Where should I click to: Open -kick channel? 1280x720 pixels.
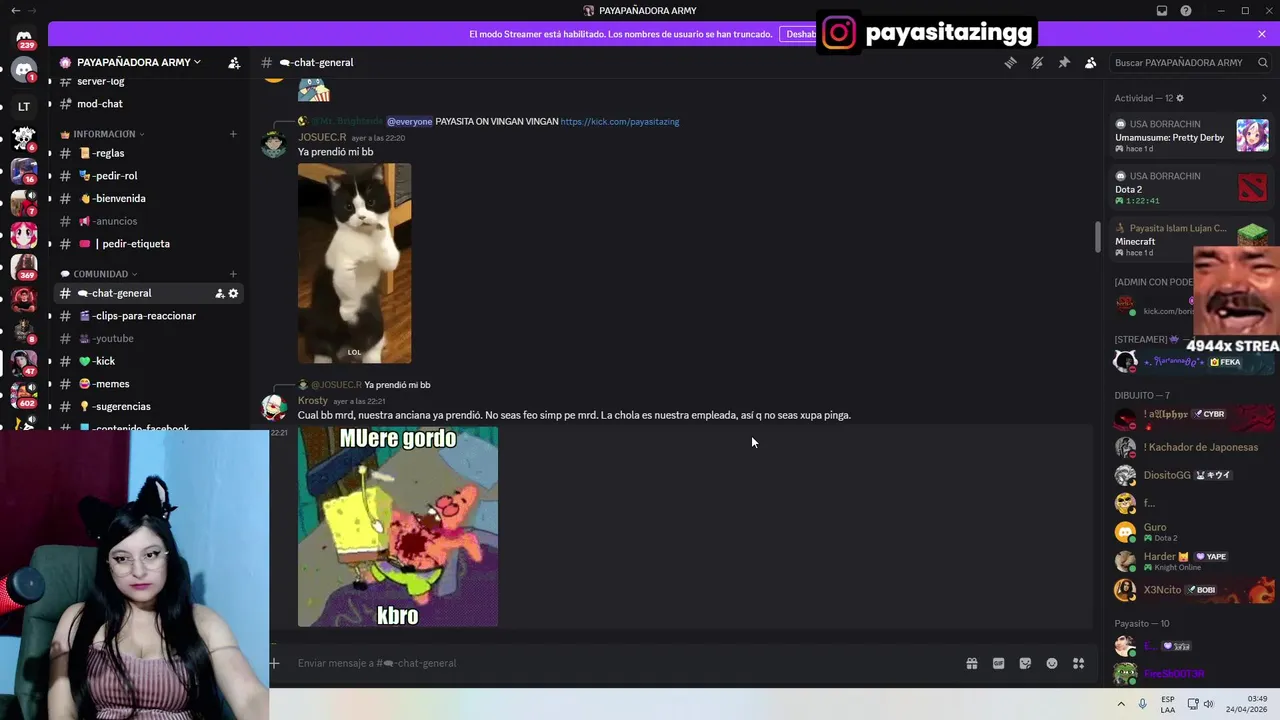pyautogui.click(x=147, y=361)
